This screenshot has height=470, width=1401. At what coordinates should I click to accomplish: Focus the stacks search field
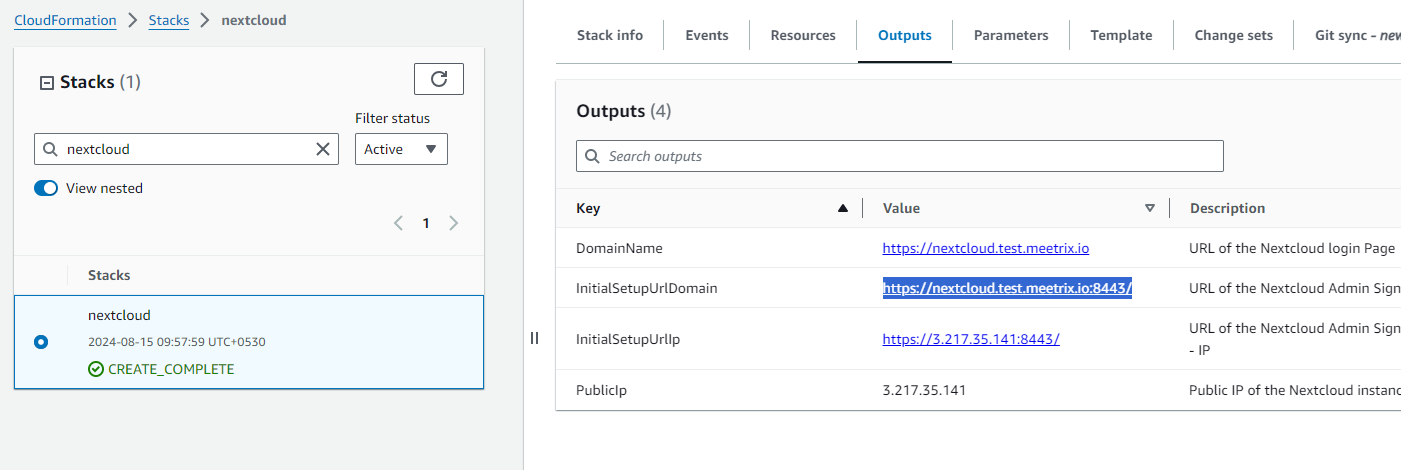[x=185, y=149]
